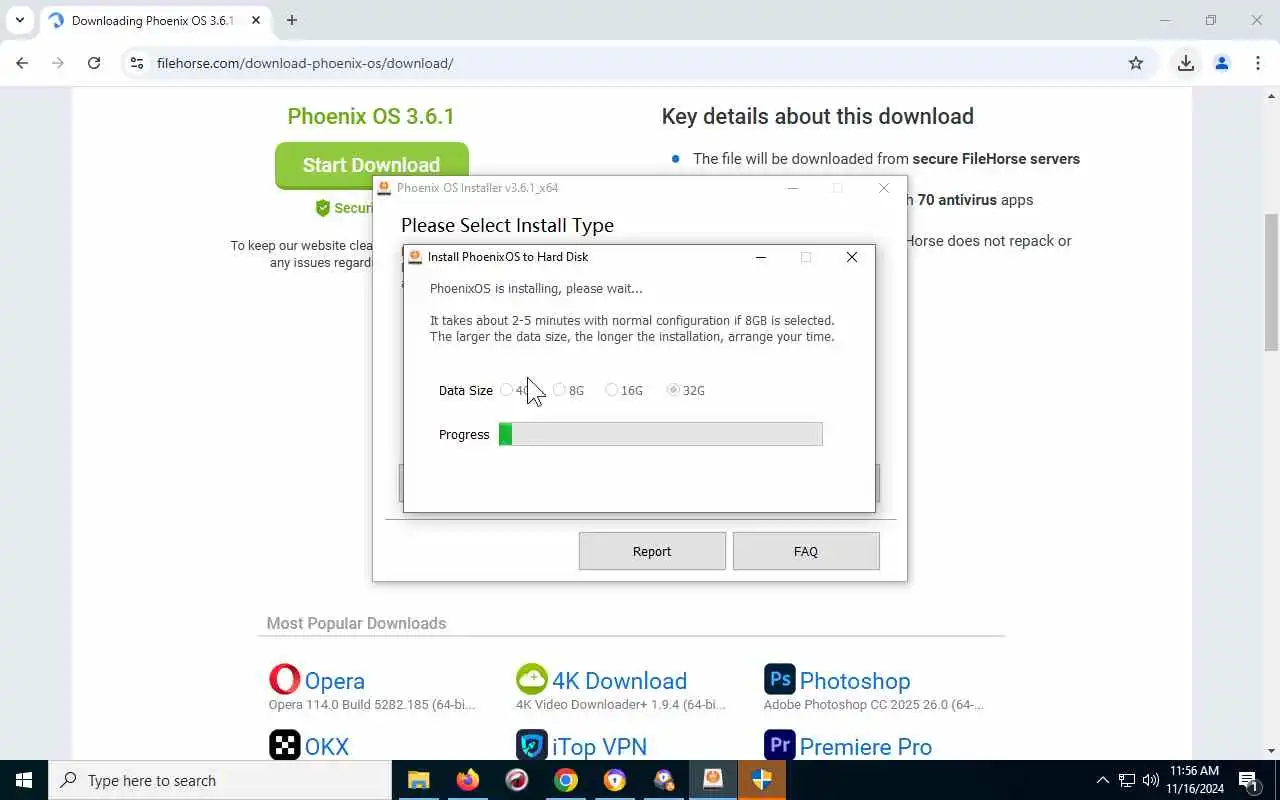Bookmark this page with the star icon
The image size is (1280, 800).
click(x=1136, y=63)
